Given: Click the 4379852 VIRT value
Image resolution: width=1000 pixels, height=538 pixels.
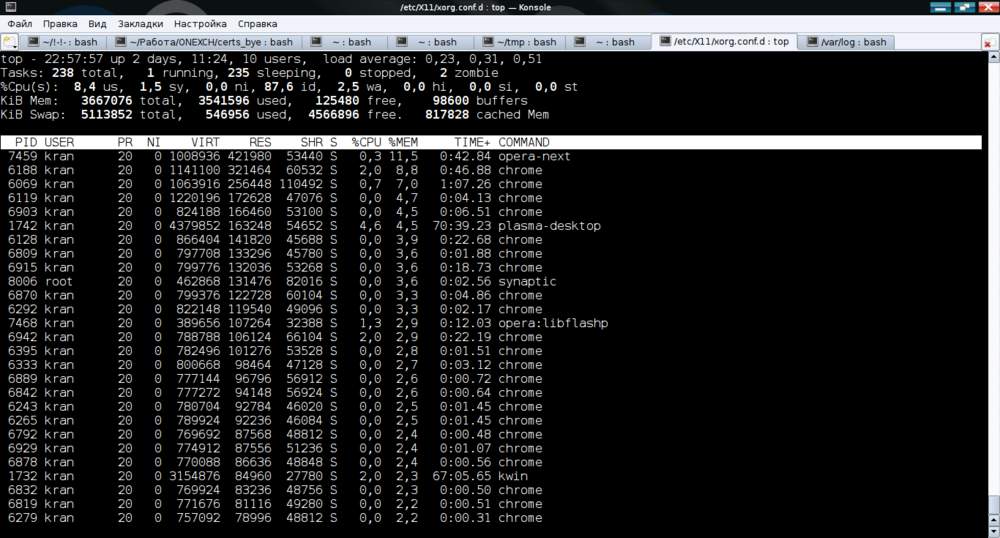Looking at the screenshot, I should point(195,226).
